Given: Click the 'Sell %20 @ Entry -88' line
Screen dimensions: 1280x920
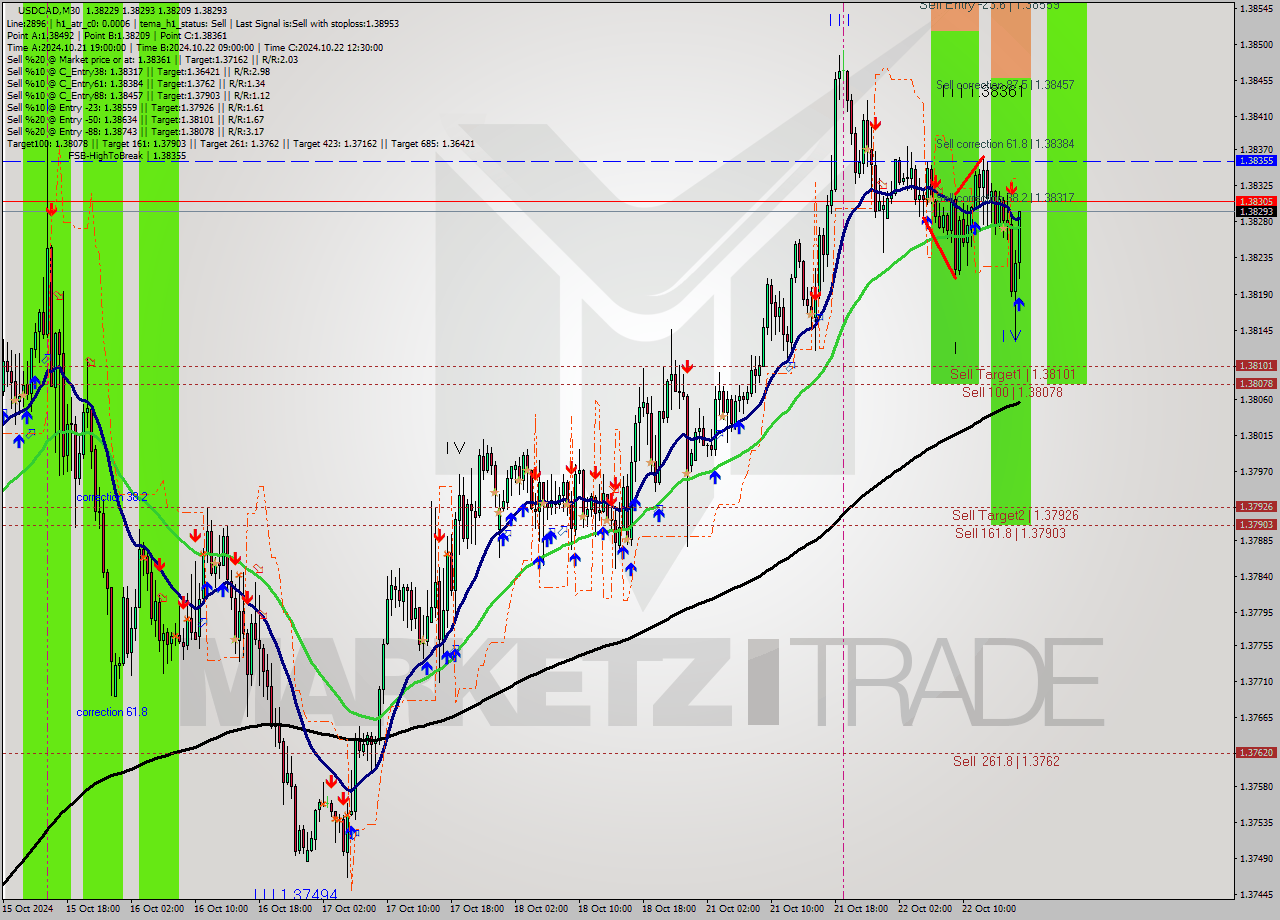Looking at the screenshot, I should click(x=135, y=131).
